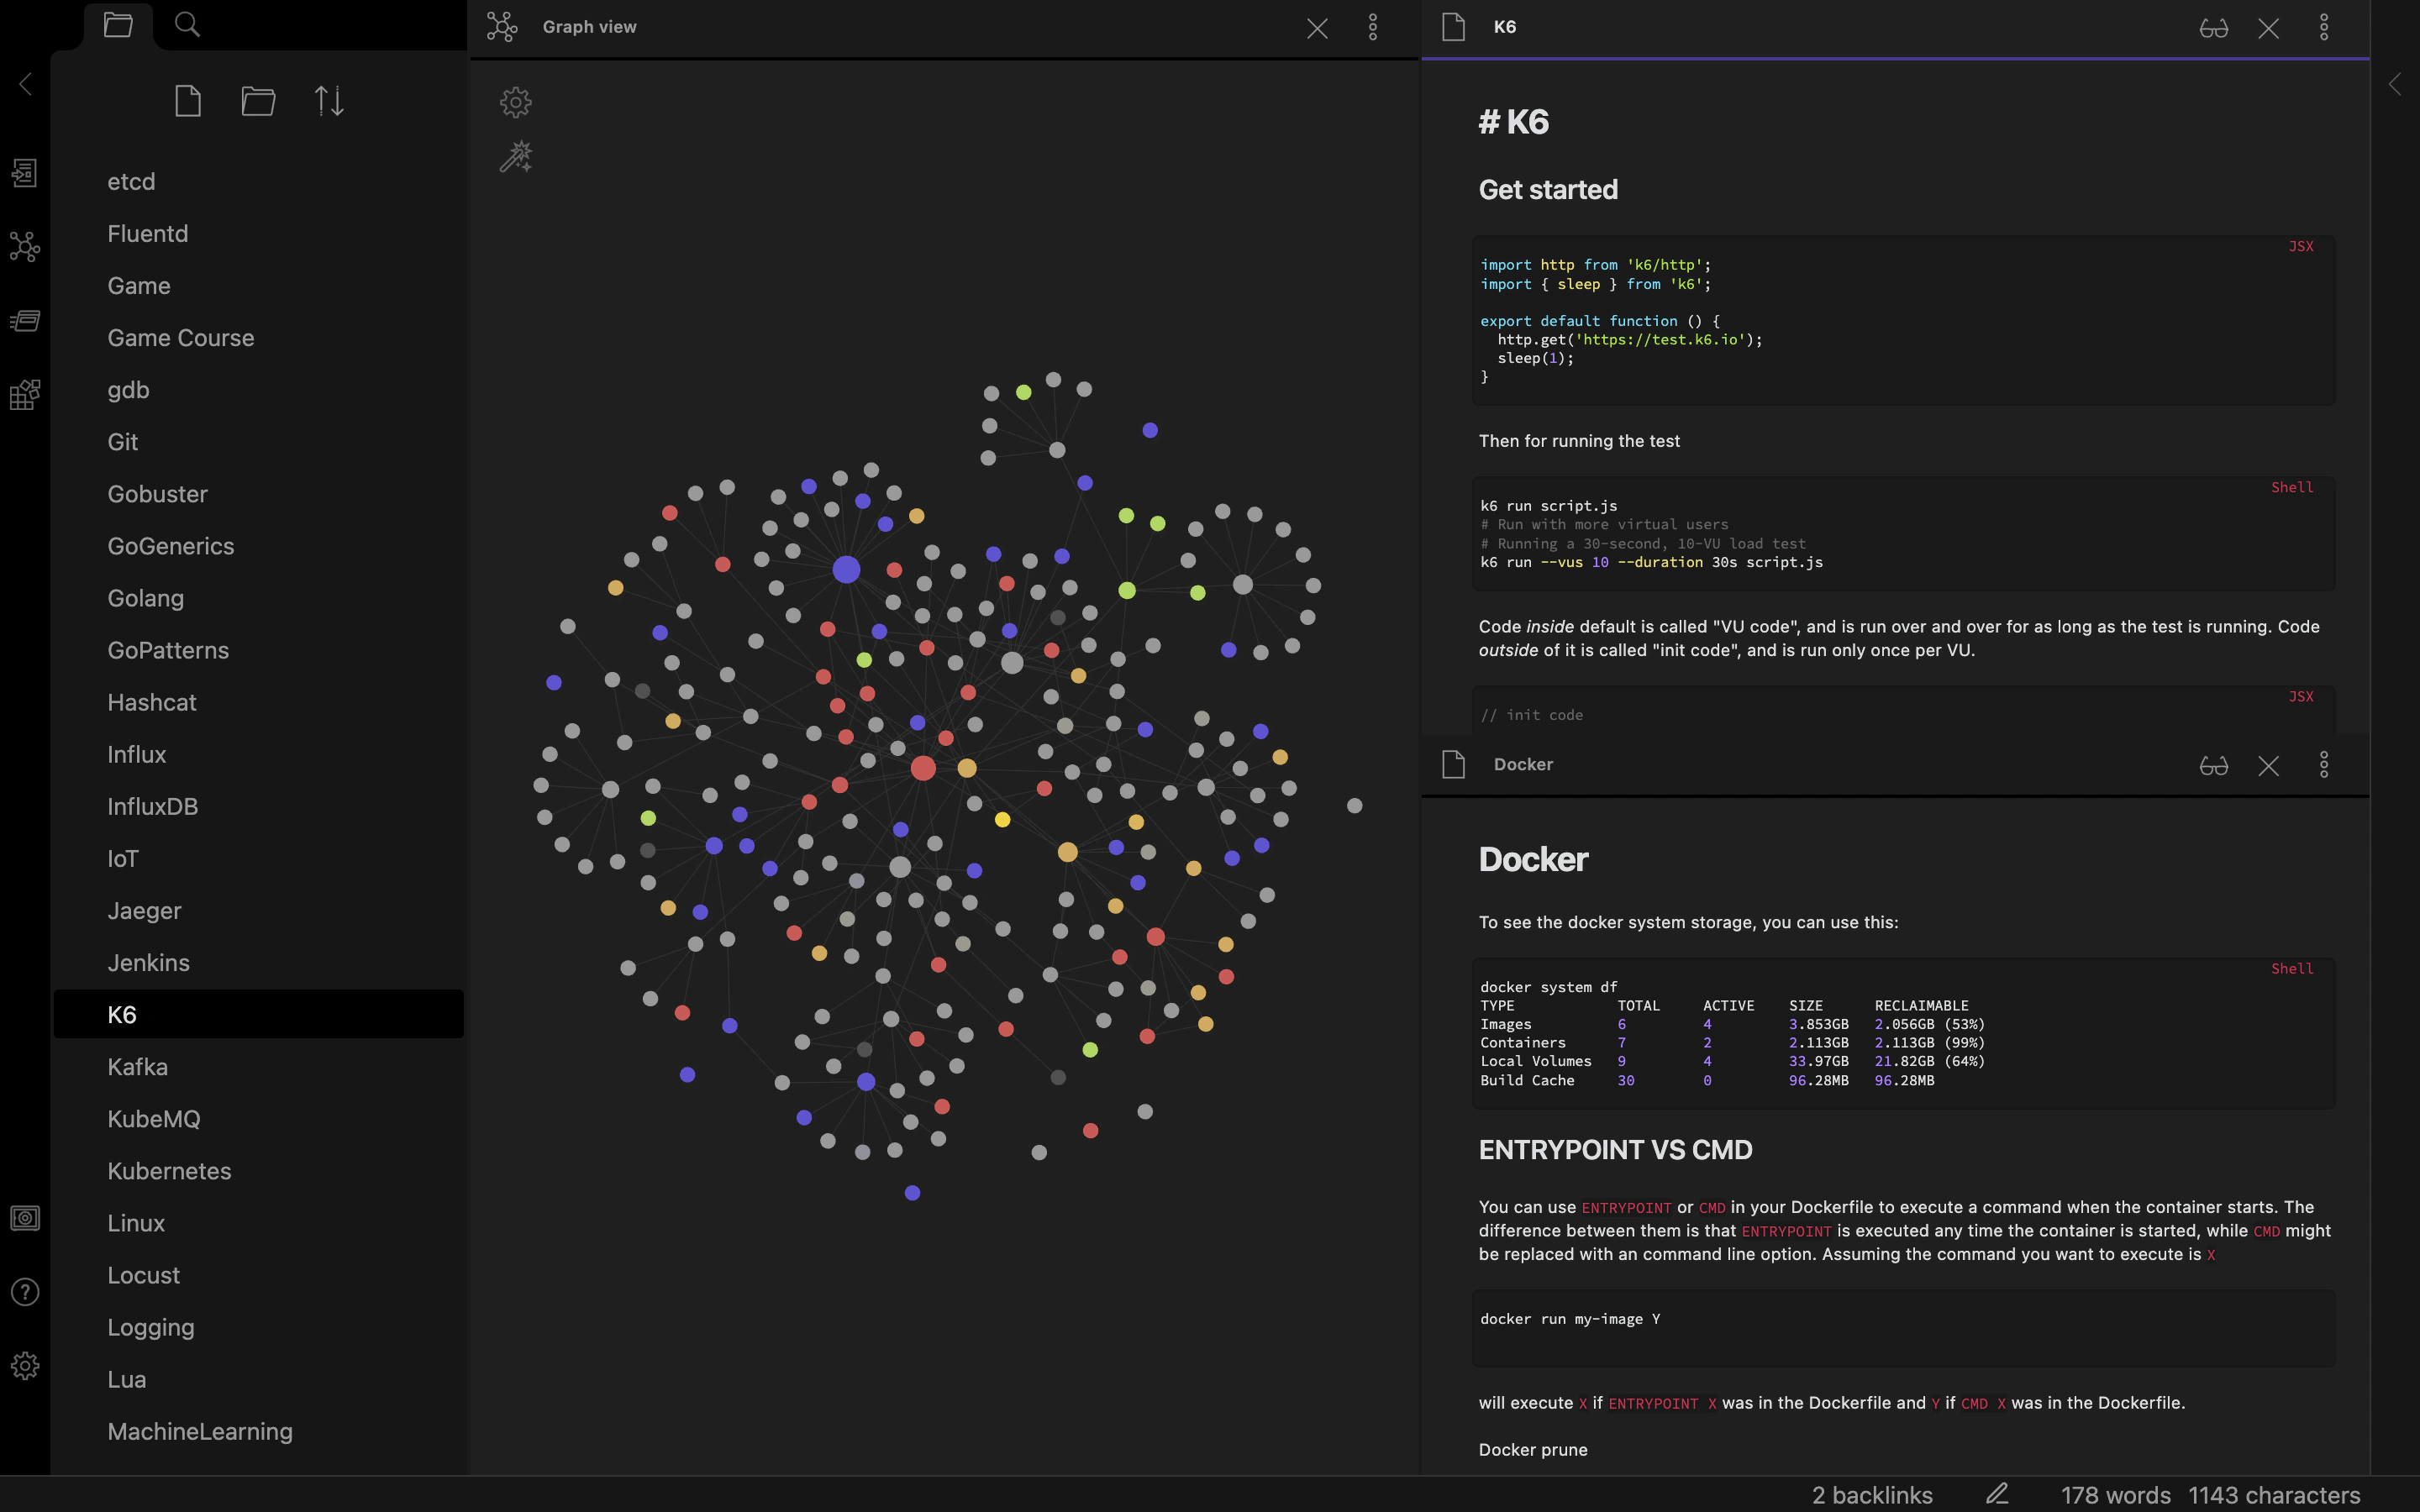Image resolution: width=2420 pixels, height=1512 pixels.
Task: Open graph view from left ribbon
Action: click(25, 247)
